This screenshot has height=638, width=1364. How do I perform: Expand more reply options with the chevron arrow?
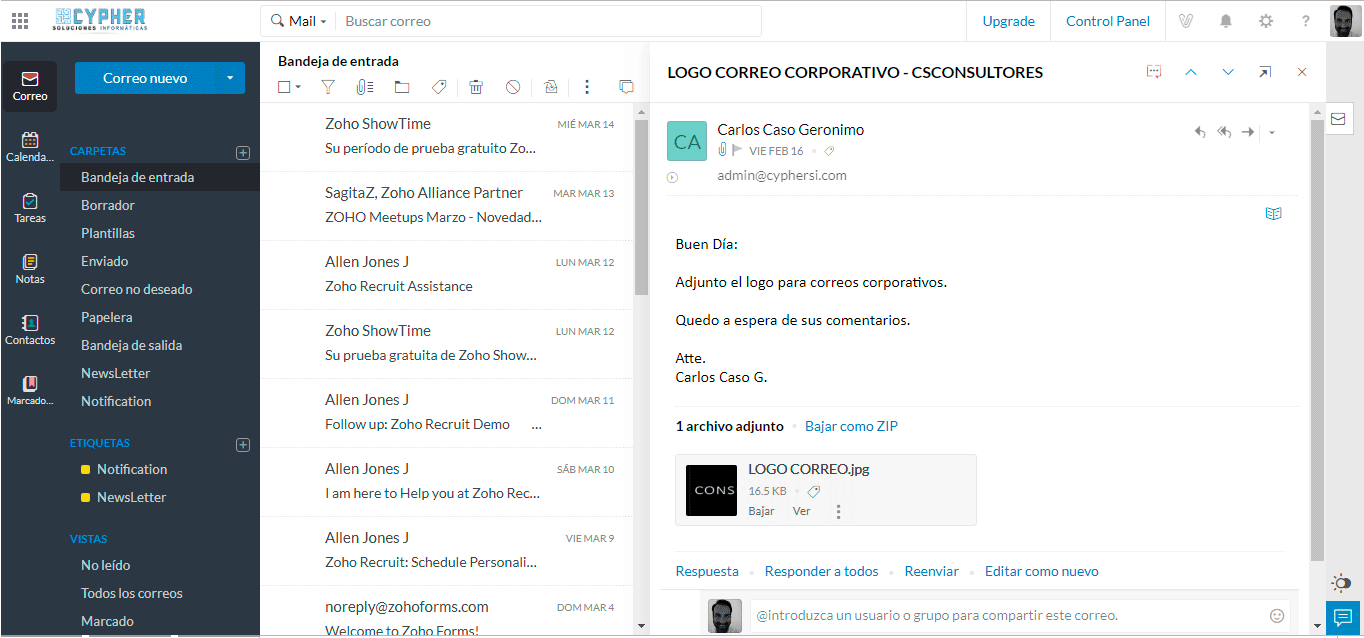click(1272, 131)
